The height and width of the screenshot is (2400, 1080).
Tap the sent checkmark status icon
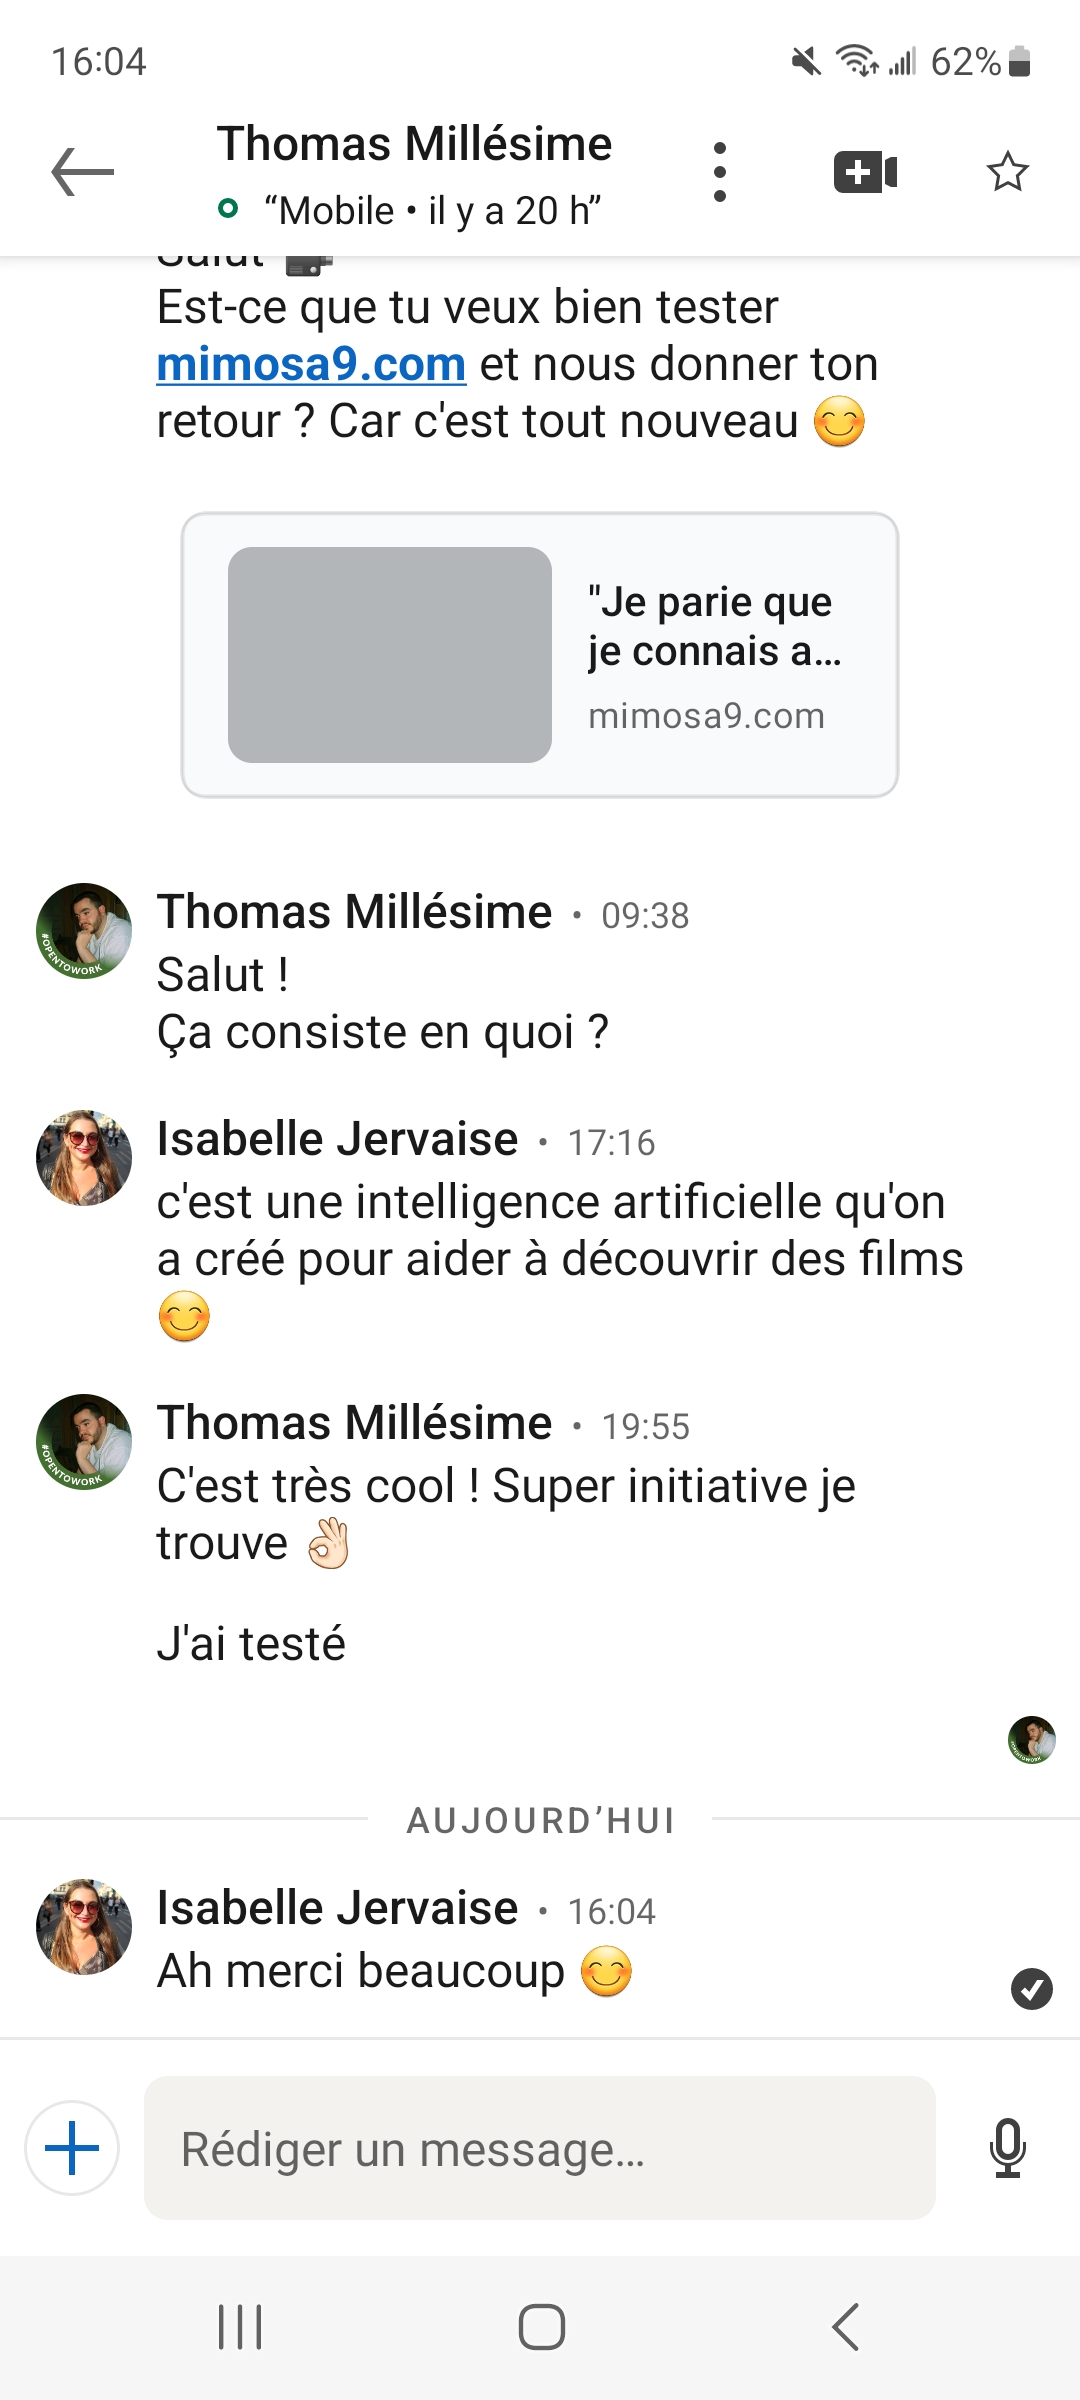tap(1031, 1989)
